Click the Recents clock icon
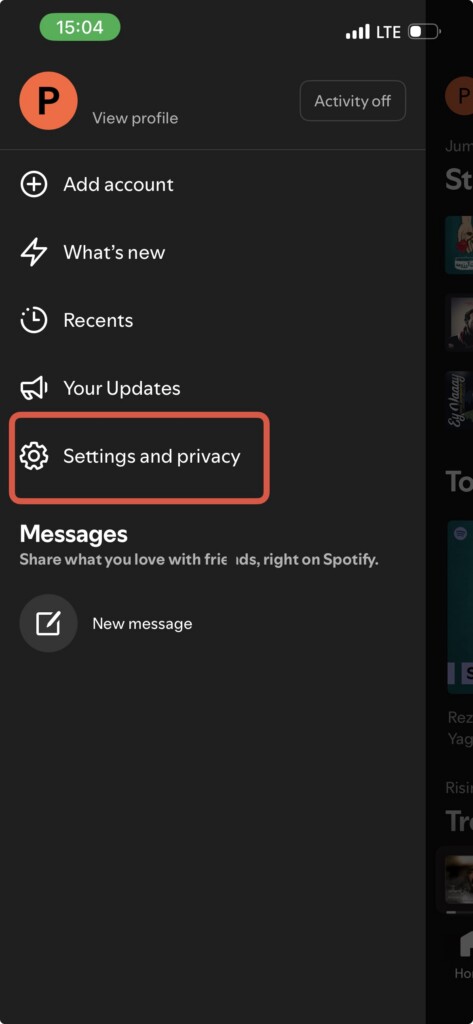Viewport: 473px width, 1024px height. (x=34, y=320)
